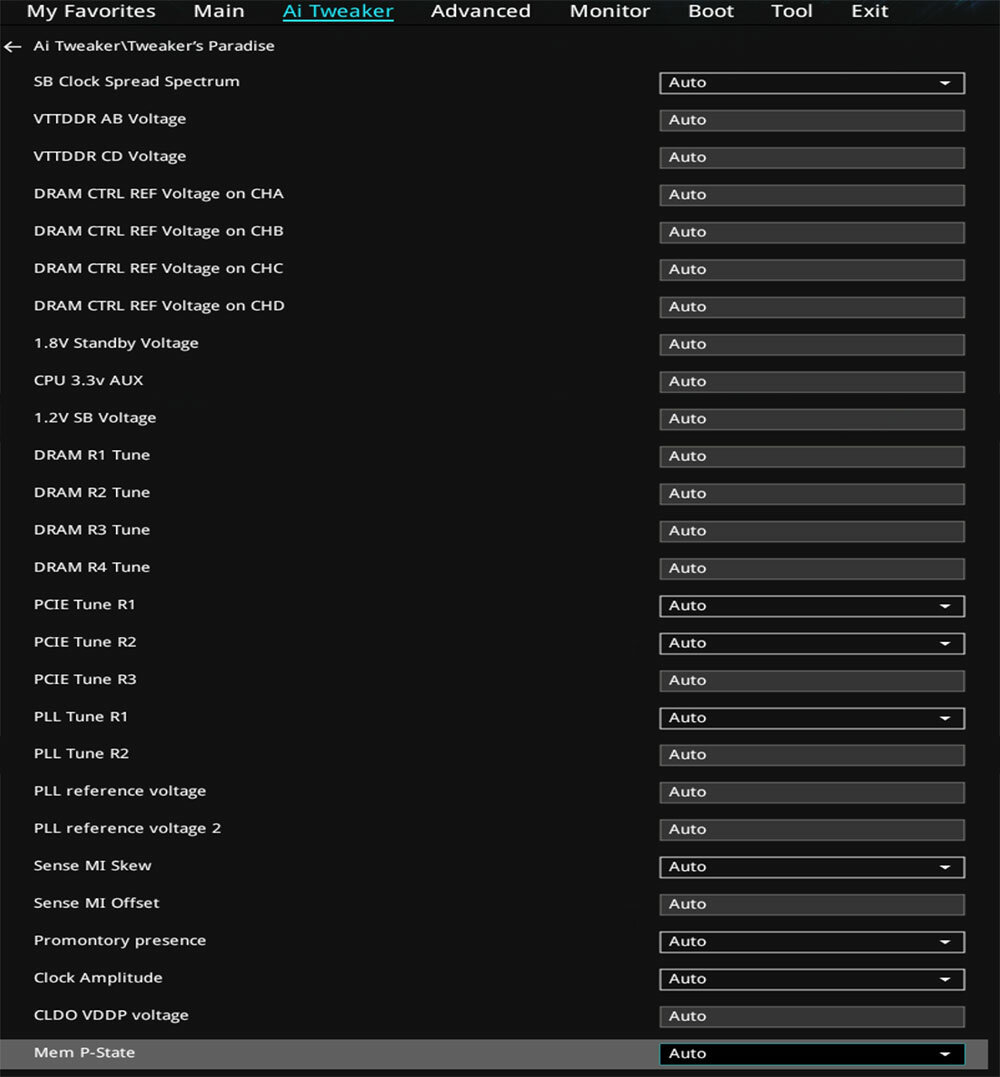Click the DRAM R1 Tune value field

coord(812,456)
